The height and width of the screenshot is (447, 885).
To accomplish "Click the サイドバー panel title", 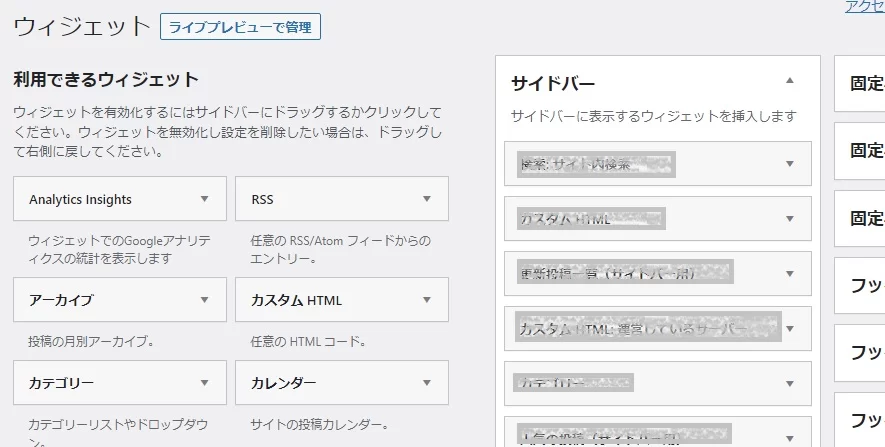I will tap(553, 84).
